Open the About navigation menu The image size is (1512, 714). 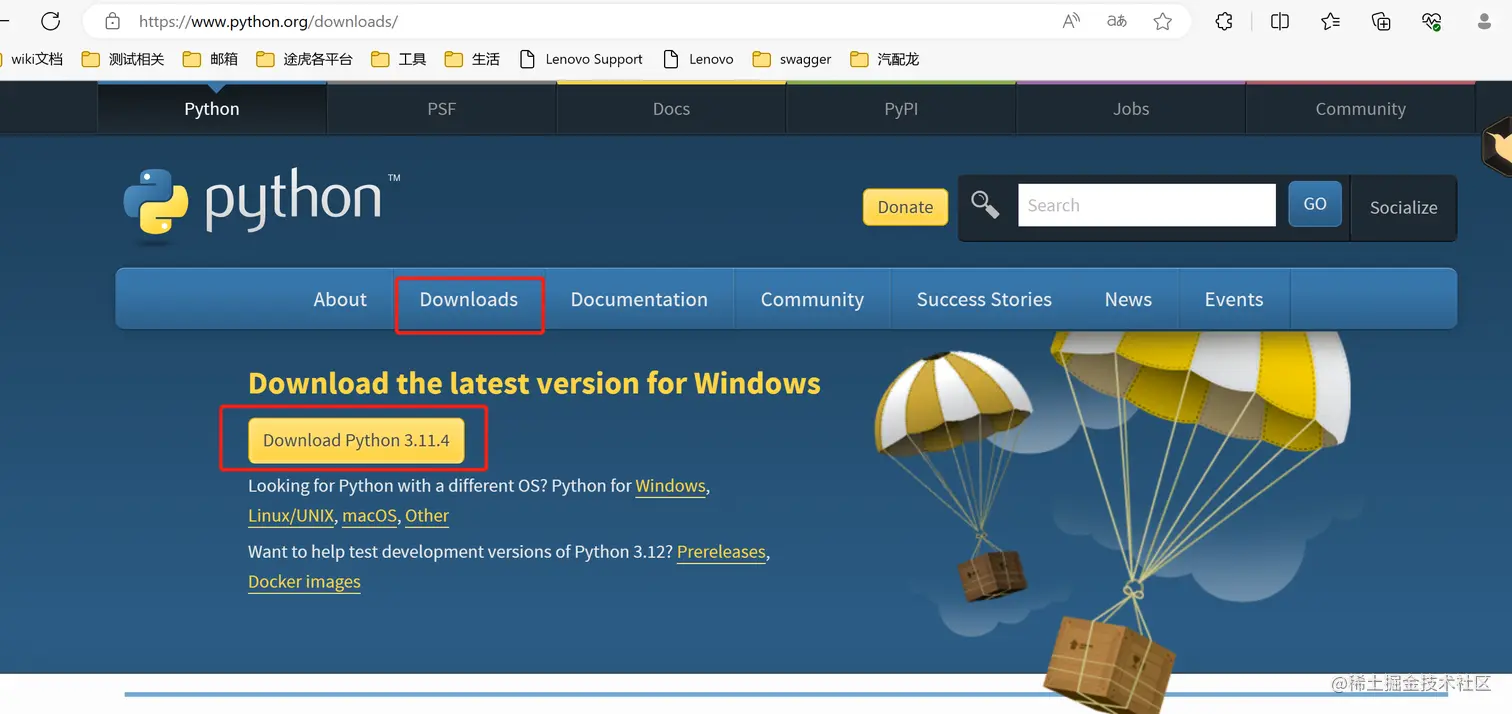(x=340, y=299)
